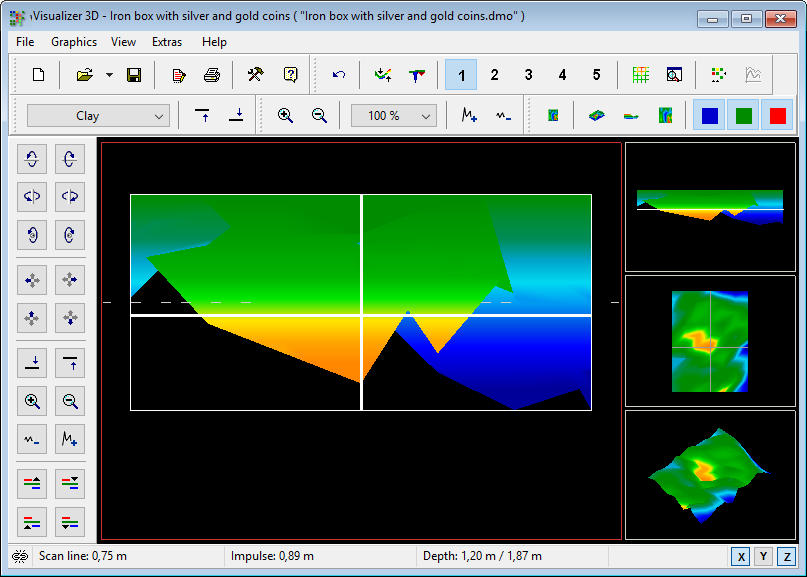The image size is (807, 577).
Task: Toggle the blue color channel
Action: [709, 115]
